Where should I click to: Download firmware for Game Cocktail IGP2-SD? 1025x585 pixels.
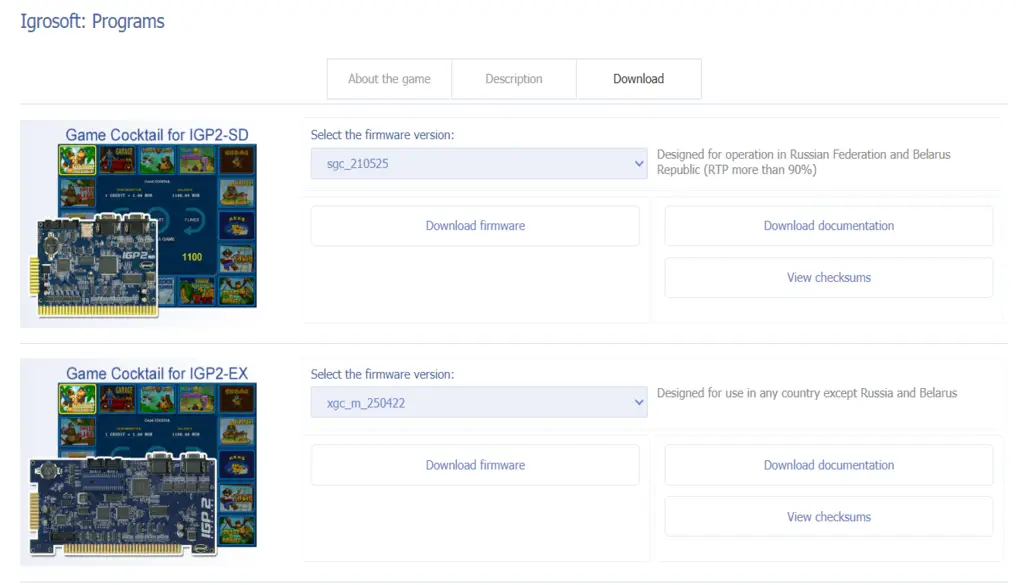point(475,226)
